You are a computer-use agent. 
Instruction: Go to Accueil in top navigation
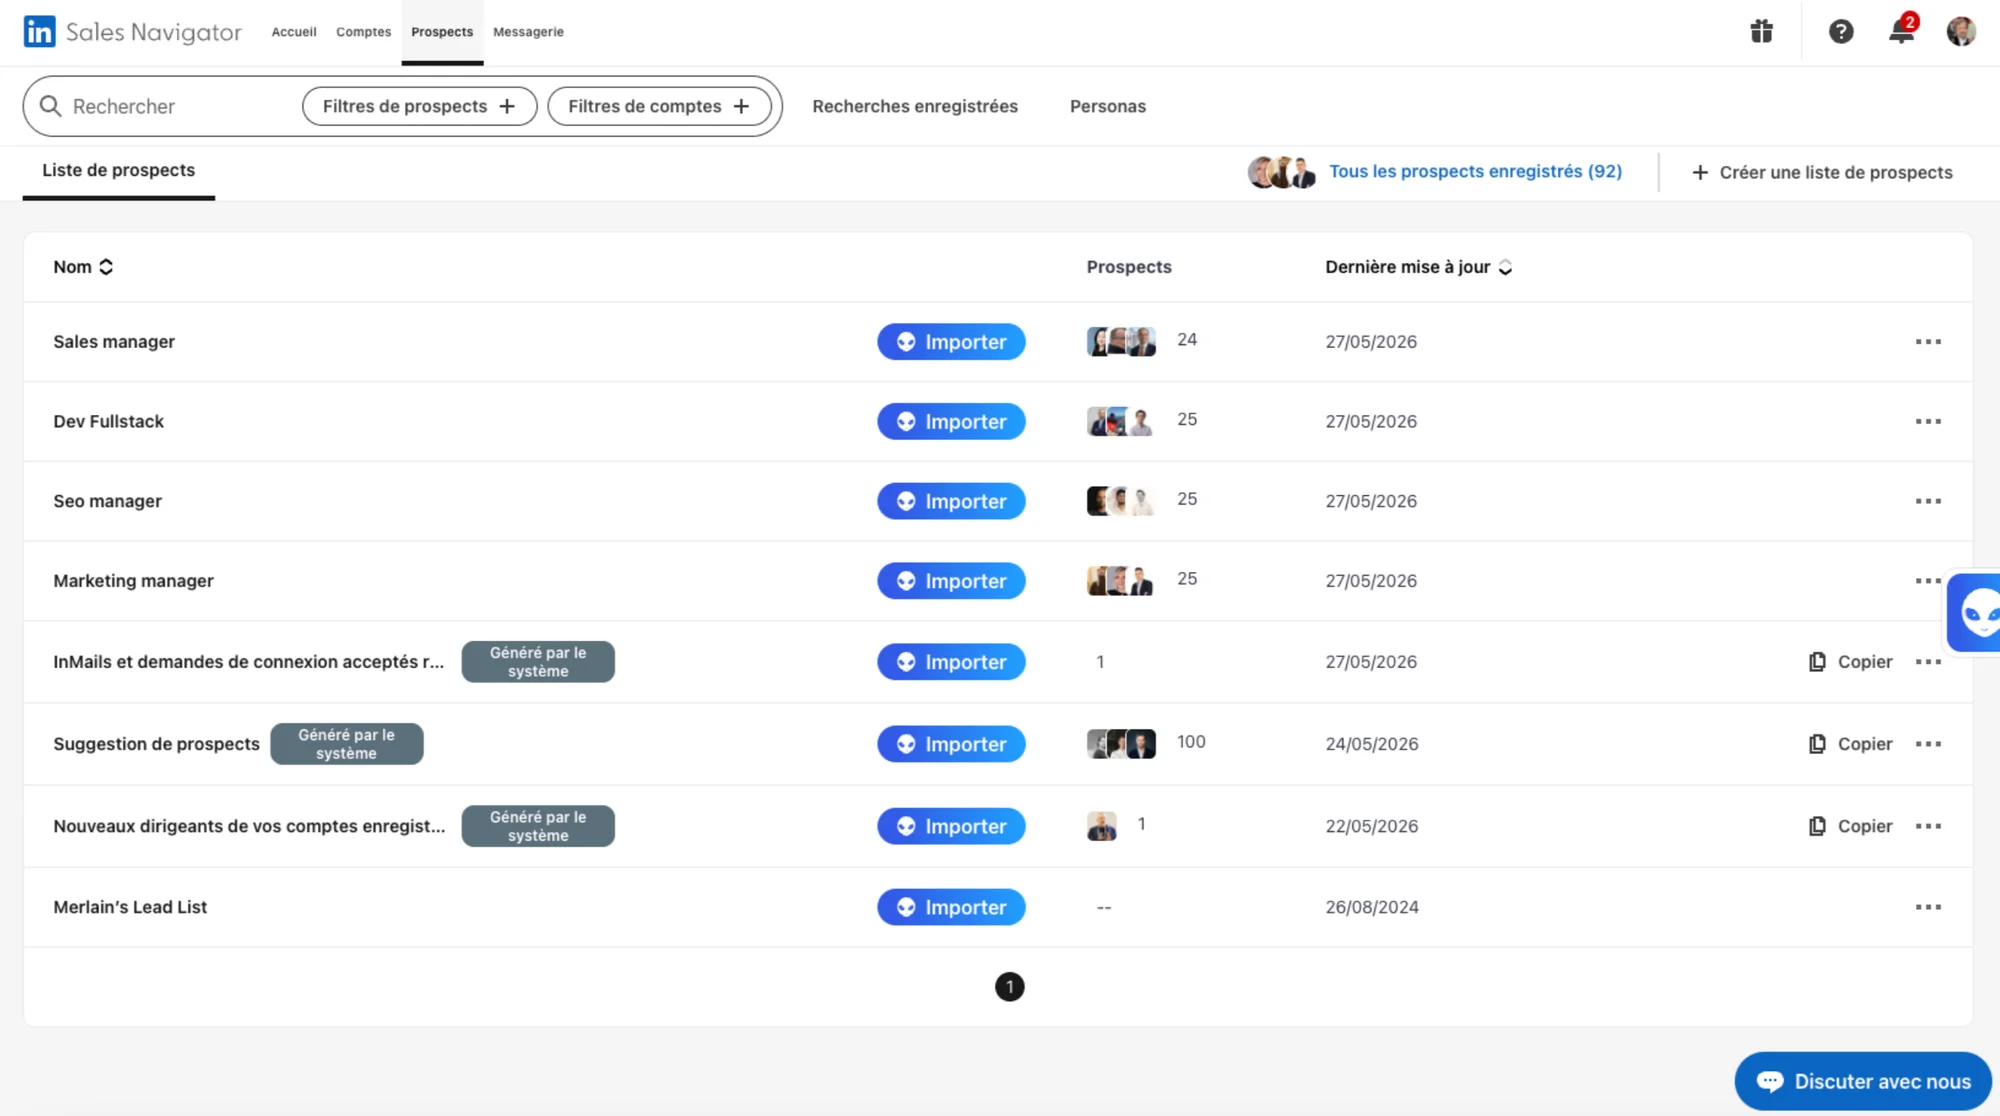coord(294,32)
